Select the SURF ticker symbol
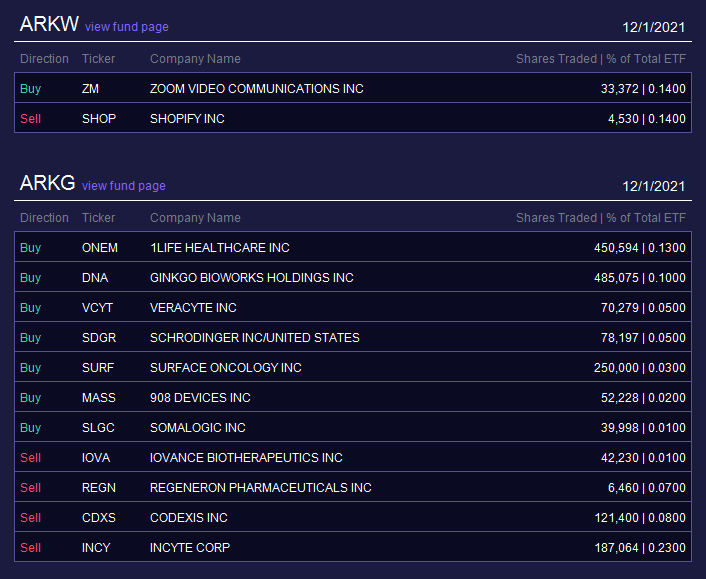This screenshot has width=706, height=579. [x=98, y=368]
